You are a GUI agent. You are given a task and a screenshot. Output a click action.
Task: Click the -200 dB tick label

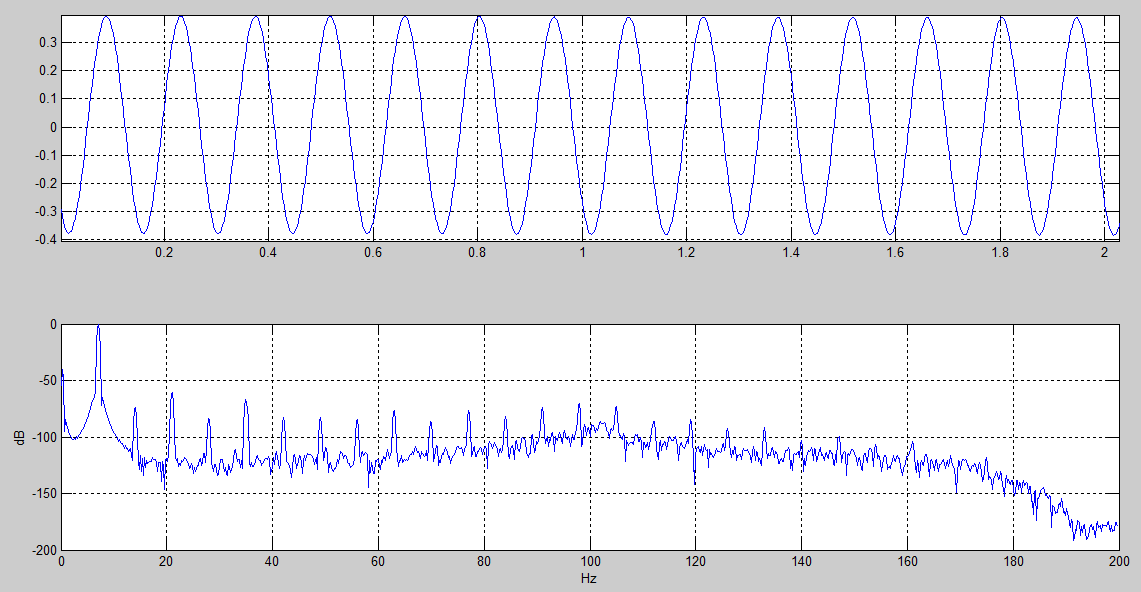point(44,551)
